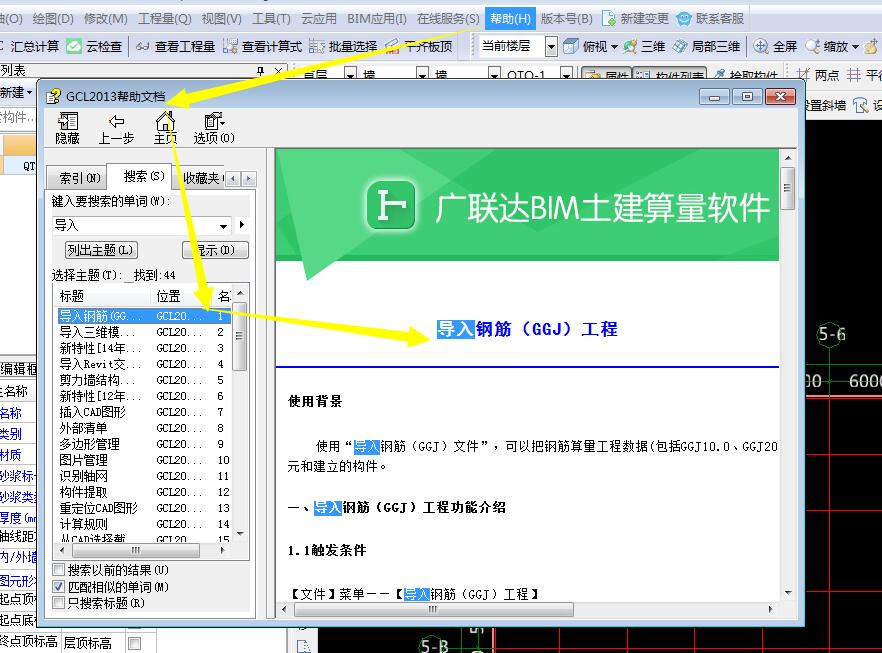Switch to 三维 view
Screen dimensions: 882x653
[645, 46]
